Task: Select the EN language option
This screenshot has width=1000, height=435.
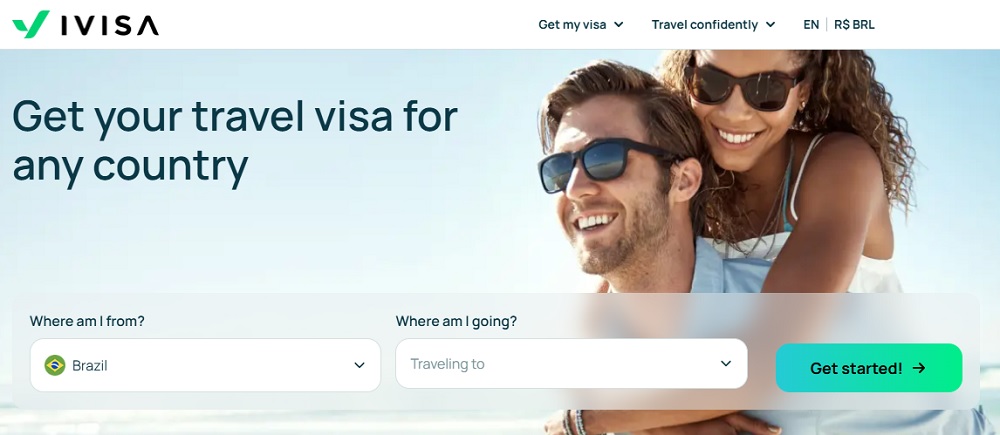Action: coord(811,25)
